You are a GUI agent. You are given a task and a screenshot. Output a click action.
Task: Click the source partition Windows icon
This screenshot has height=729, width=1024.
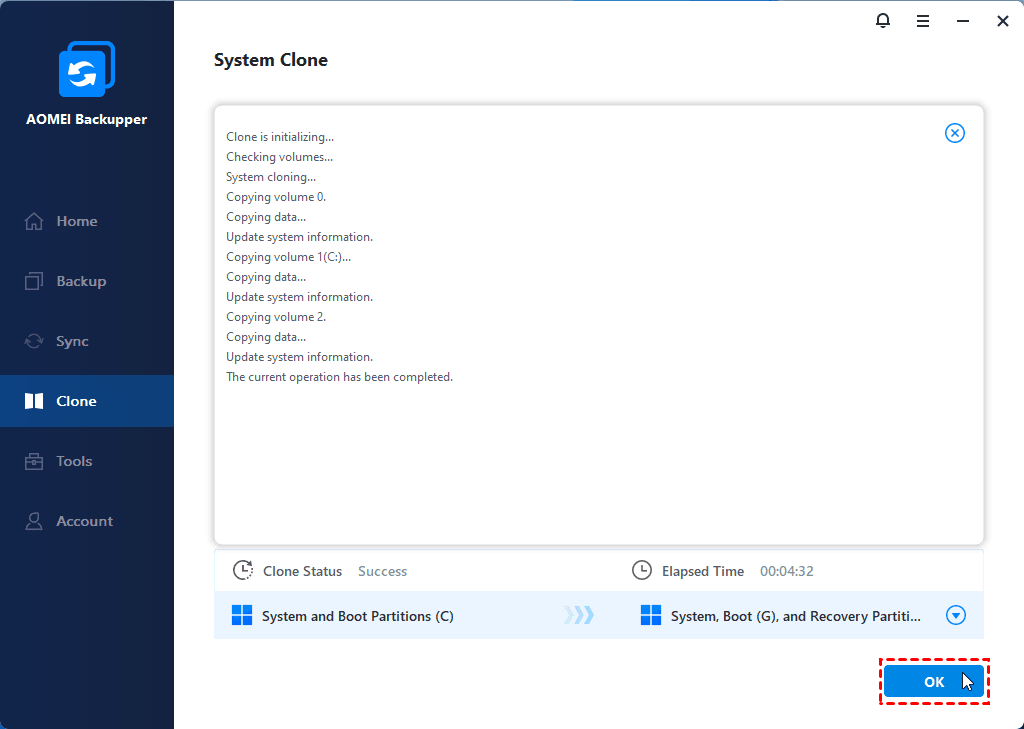point(242,615)
